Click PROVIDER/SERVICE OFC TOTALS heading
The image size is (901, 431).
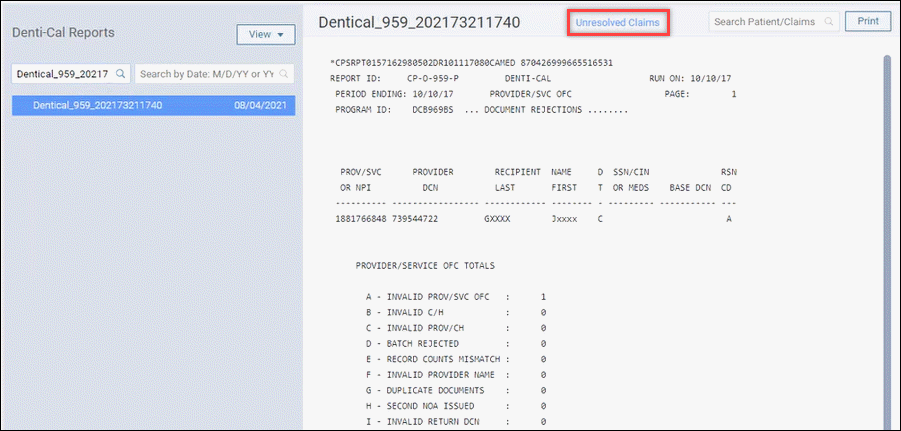click(x=425, y=265)
